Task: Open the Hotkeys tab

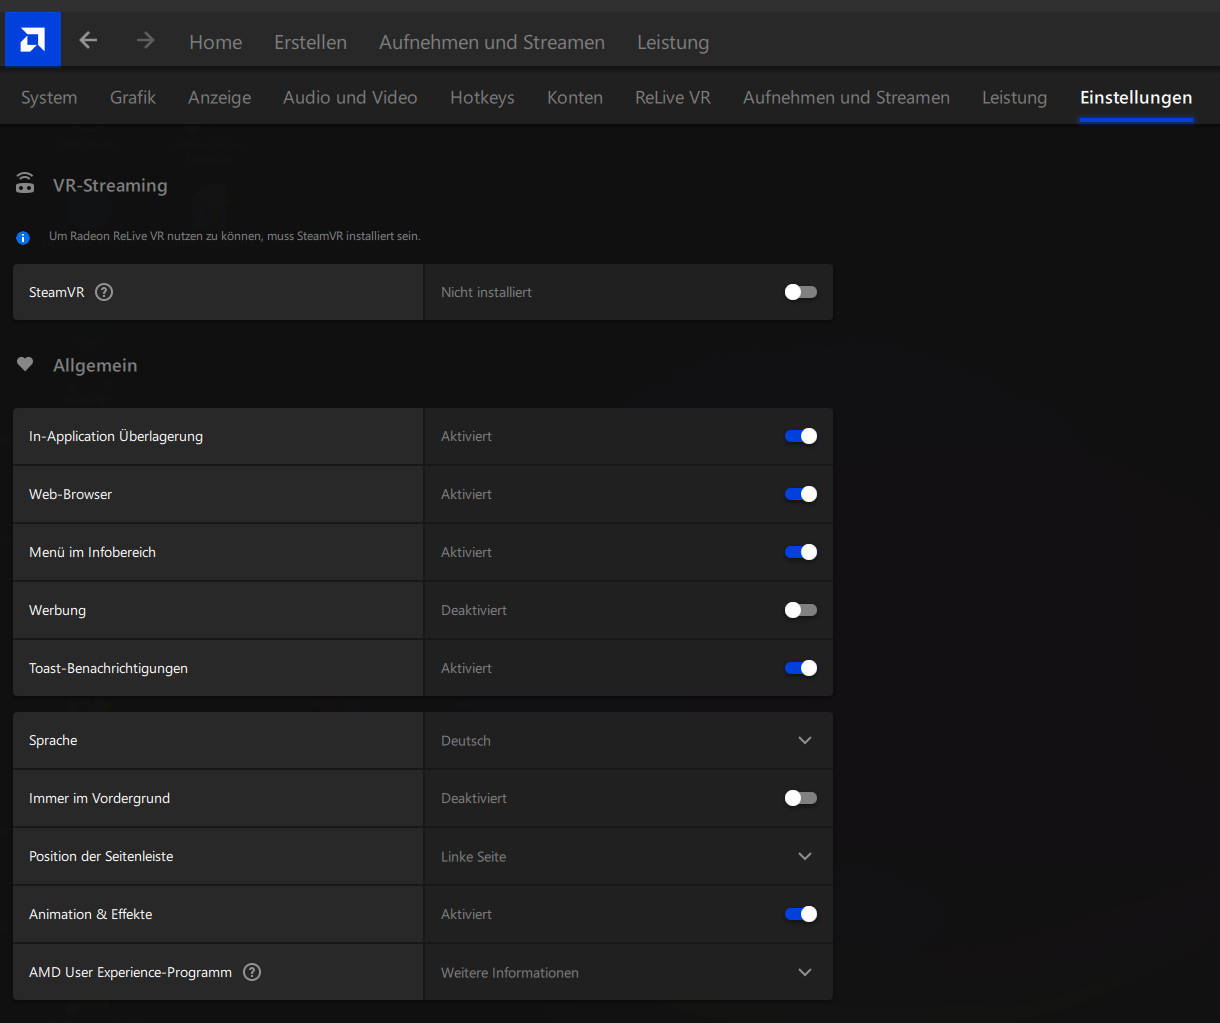Action: tap(482, 97)
